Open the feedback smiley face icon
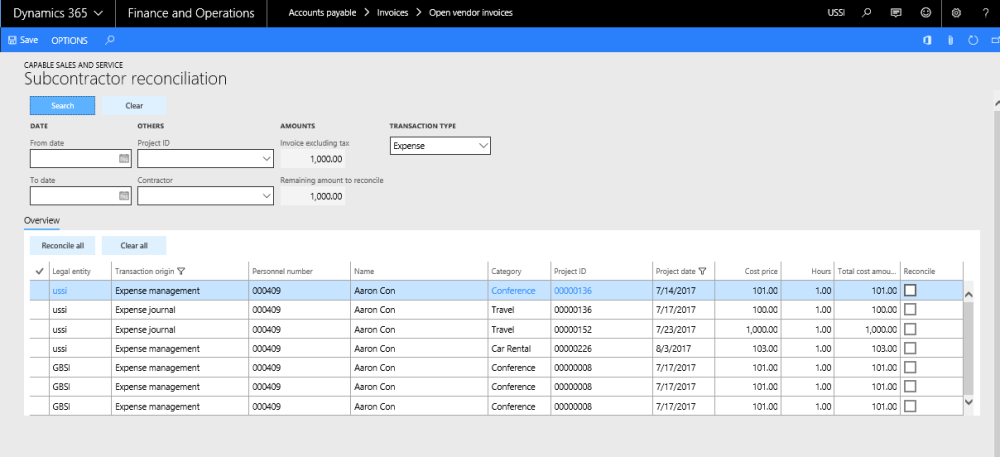 925,13
